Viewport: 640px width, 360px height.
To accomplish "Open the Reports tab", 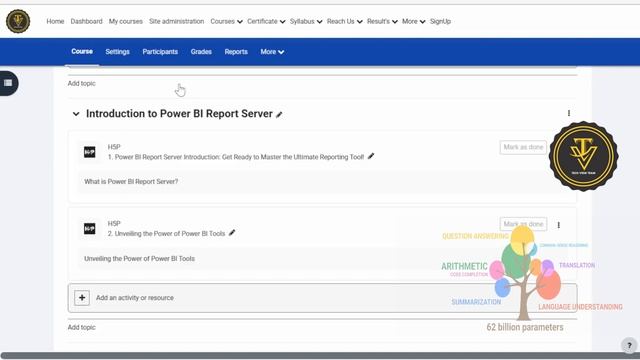I will [236, 52].
